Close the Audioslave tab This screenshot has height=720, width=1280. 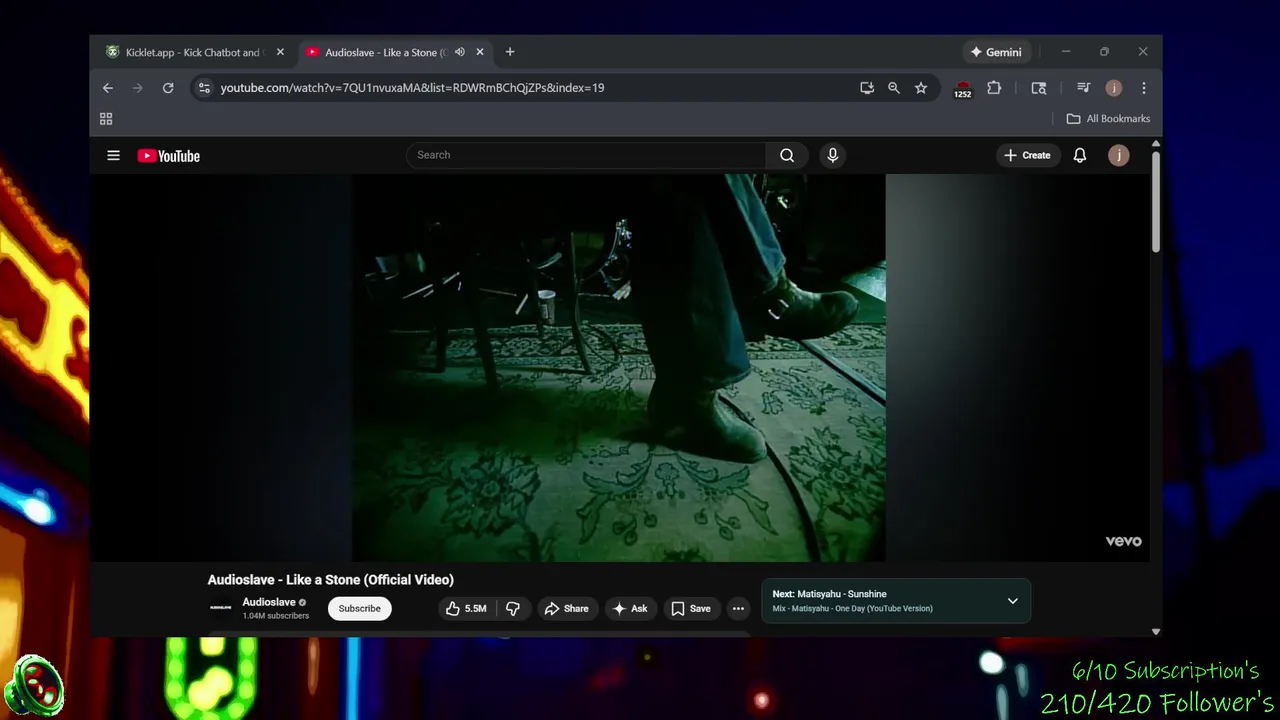[480, 52]
